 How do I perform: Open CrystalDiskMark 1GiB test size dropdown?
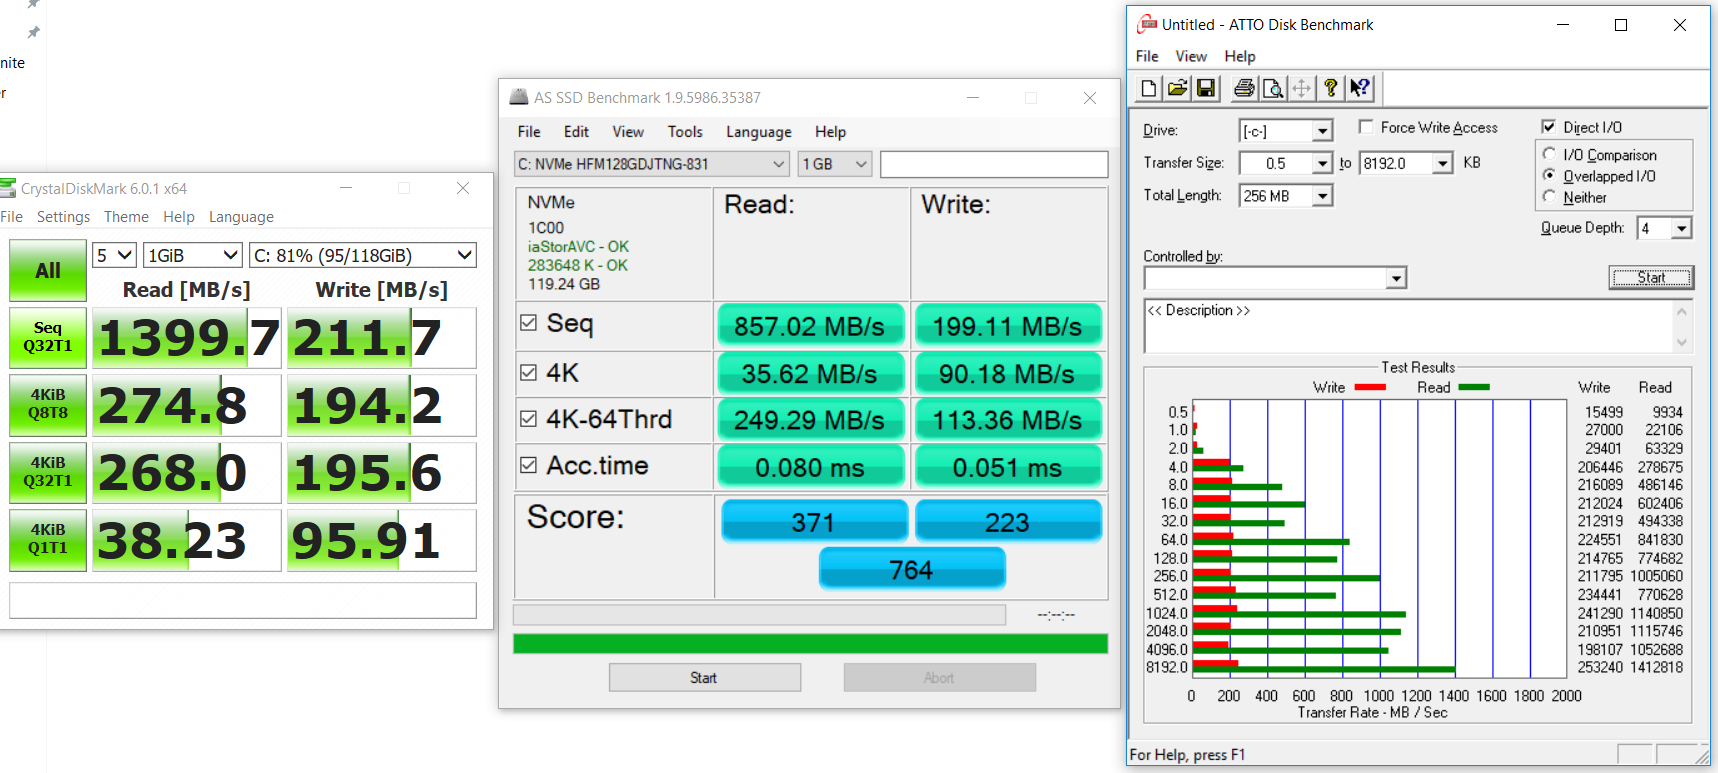pyautogui.click(x=193, y=255)
